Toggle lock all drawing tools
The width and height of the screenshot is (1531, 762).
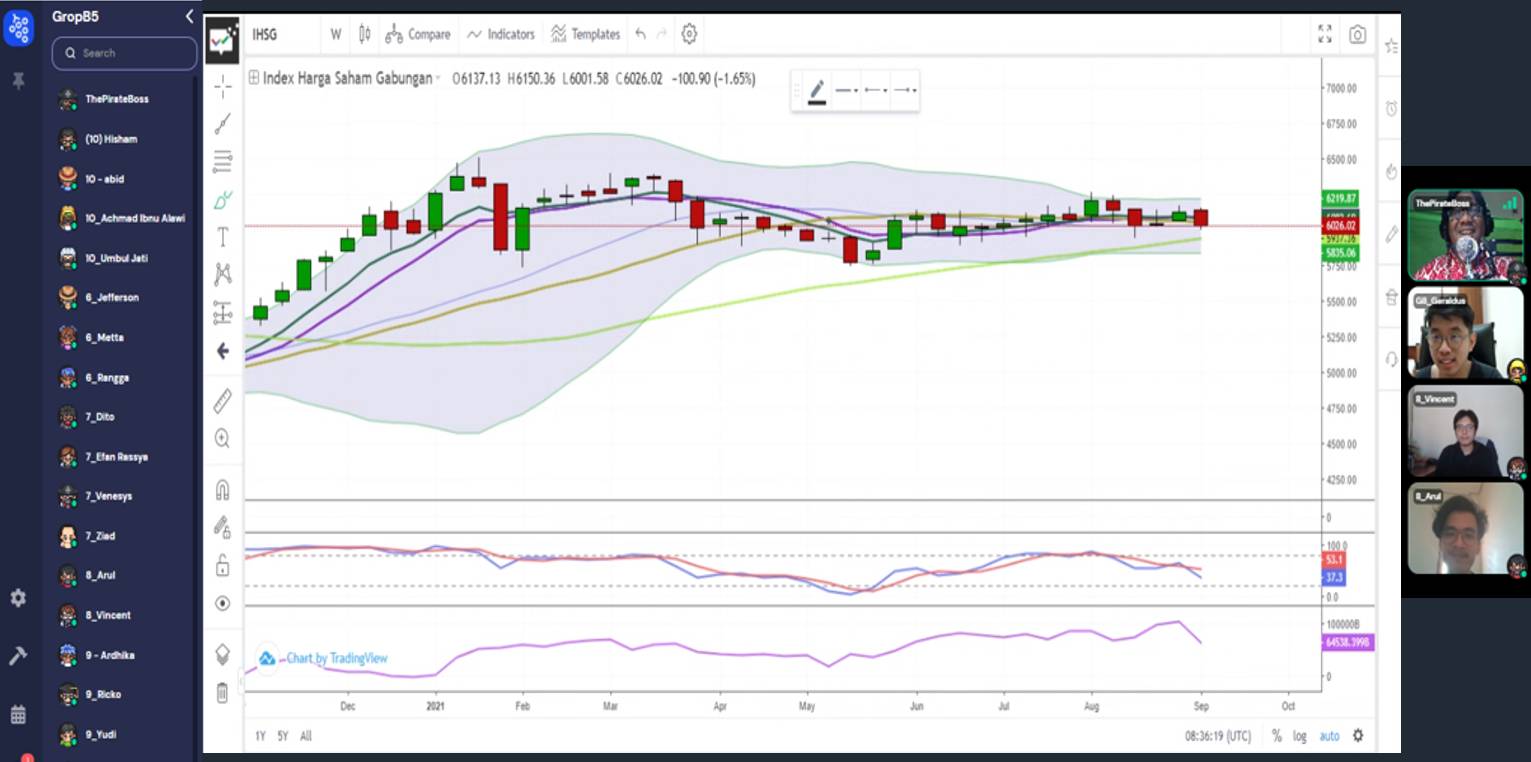pos(222,566)
